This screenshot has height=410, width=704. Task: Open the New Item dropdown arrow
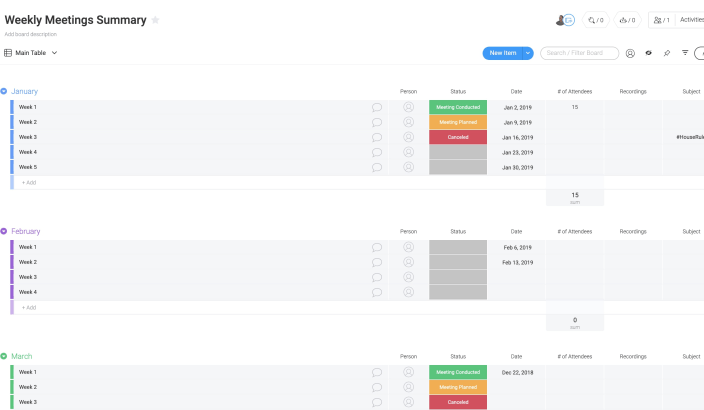pos(528,53)
